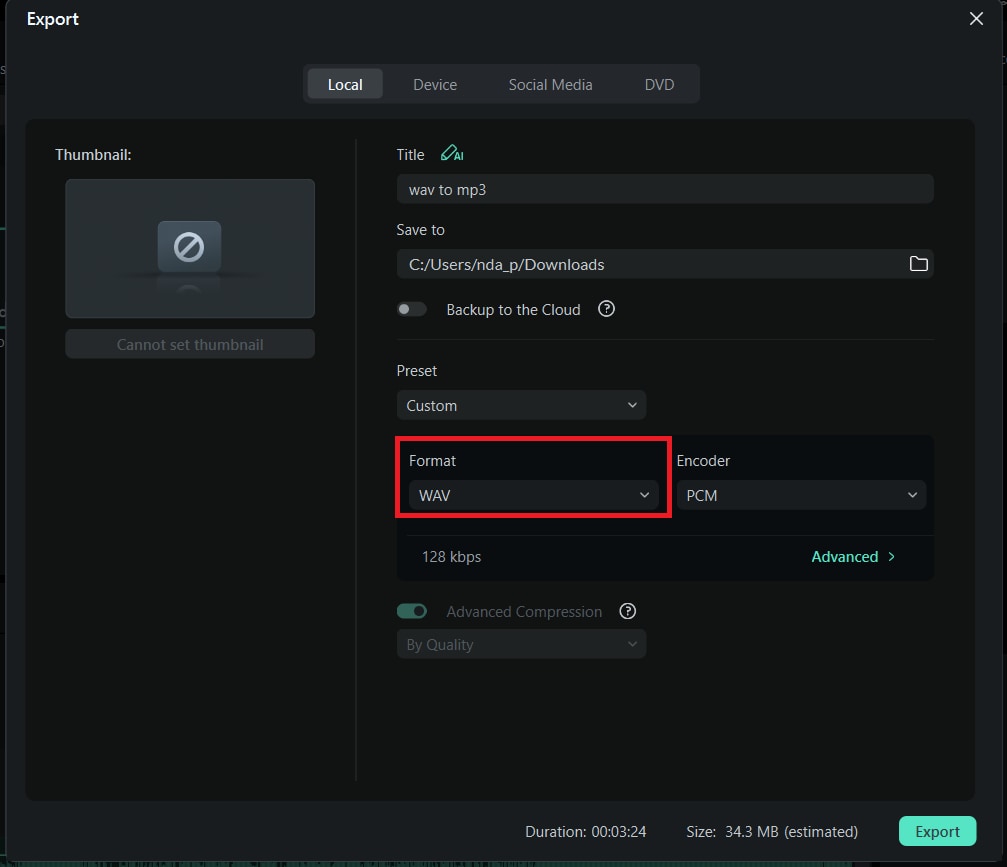Image resolution: width=1007 pixels, height=867 pixels.
Task: Toggle the Advanced Compression switch off
Action: [412, 610]
